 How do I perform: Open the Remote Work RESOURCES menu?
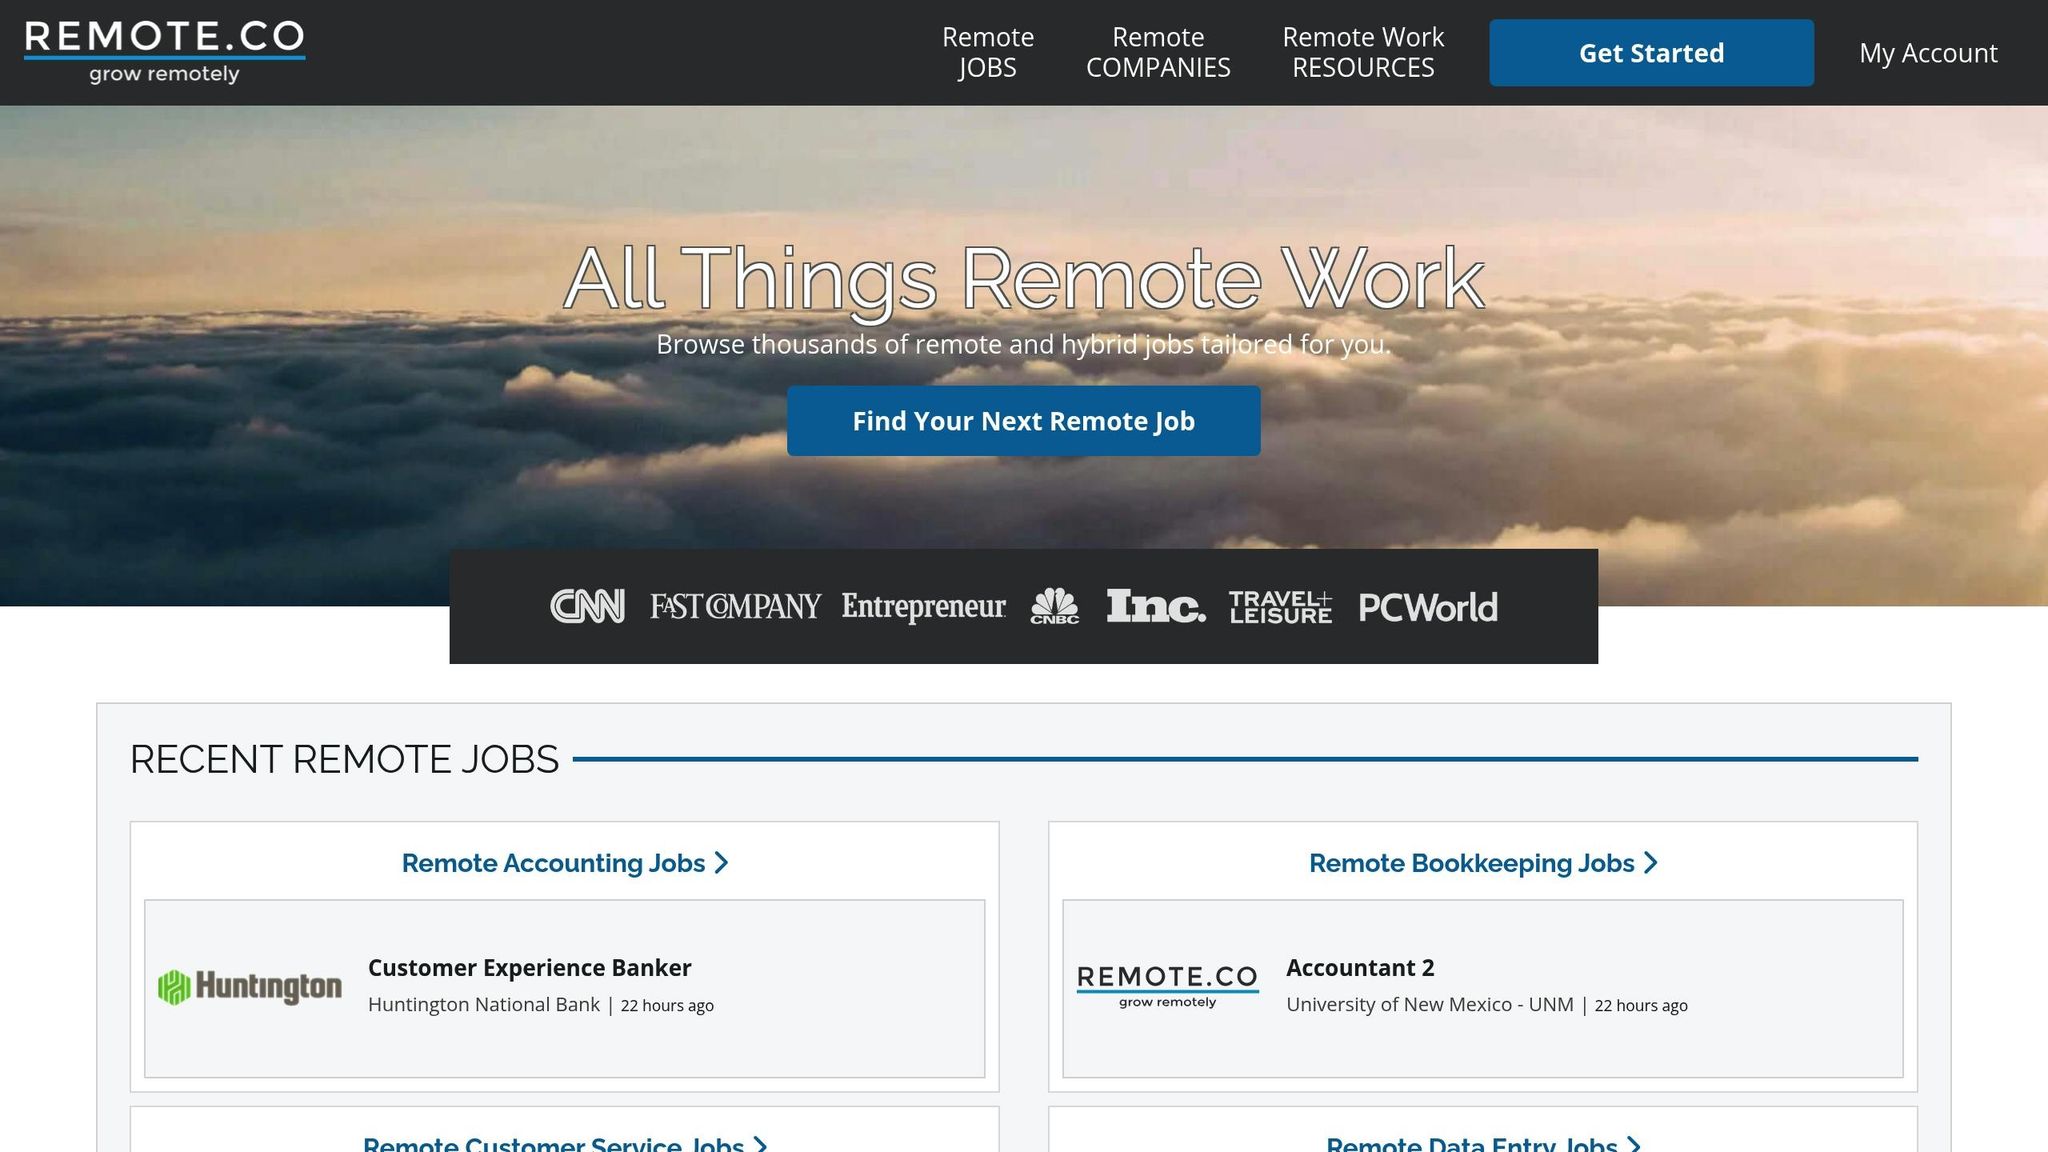tap(1363, 52)
